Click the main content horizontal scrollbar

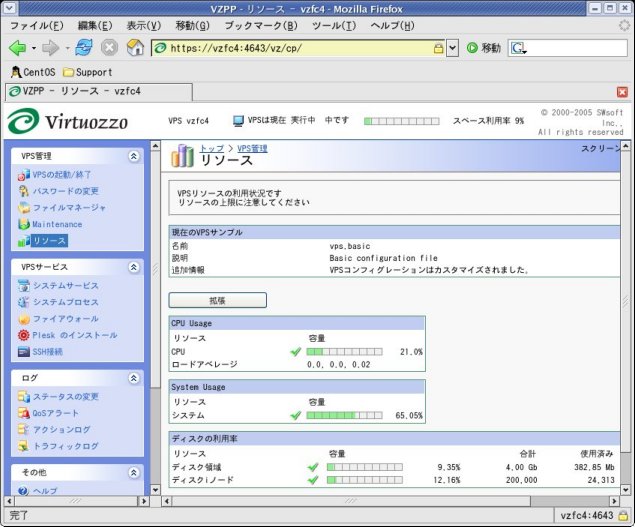351,501
